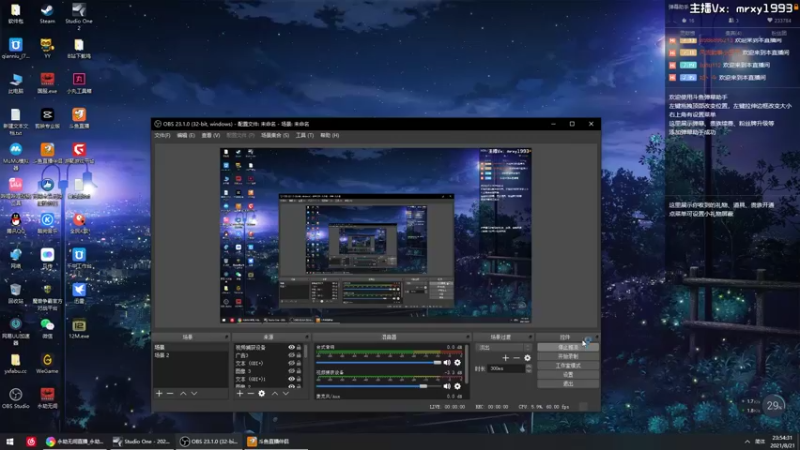Viewport: 800px width, 450px height.
Task: Remove scene transition with minus icon
Action: 516,358
